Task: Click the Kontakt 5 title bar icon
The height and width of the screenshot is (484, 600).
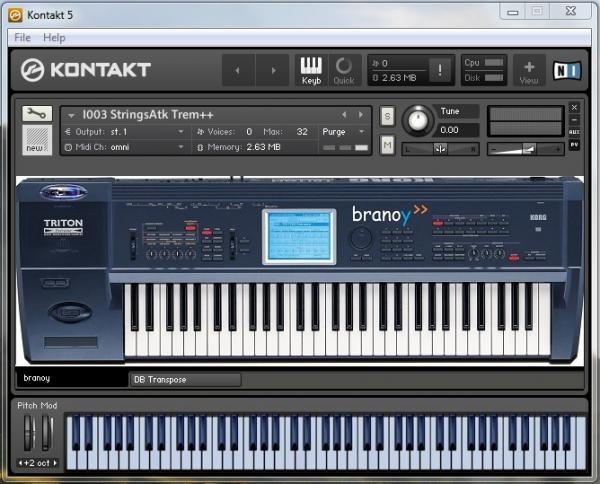Action: (x=15, y=15)
